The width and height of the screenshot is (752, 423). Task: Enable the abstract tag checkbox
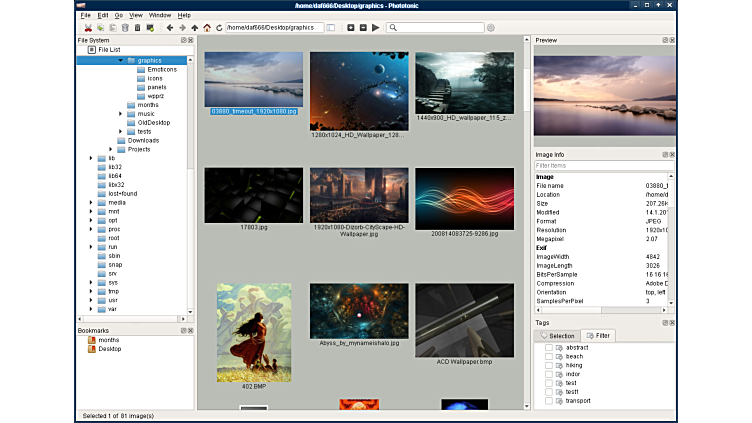point(548,347)
